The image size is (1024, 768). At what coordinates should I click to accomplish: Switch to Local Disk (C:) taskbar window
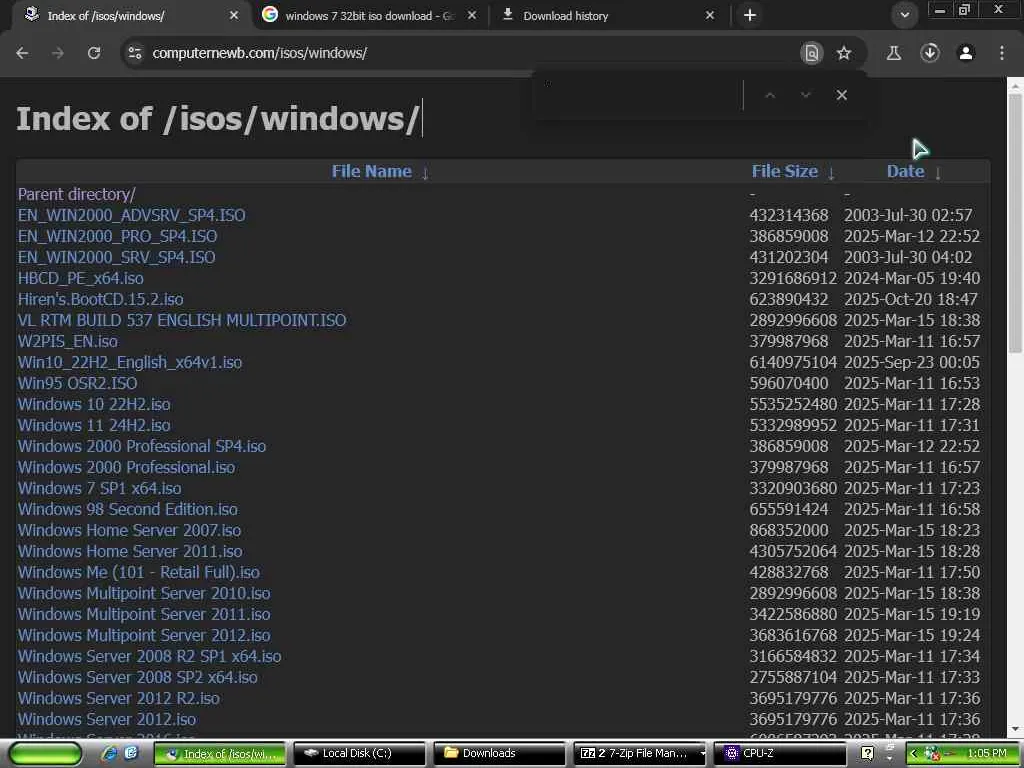pos(360,754)
